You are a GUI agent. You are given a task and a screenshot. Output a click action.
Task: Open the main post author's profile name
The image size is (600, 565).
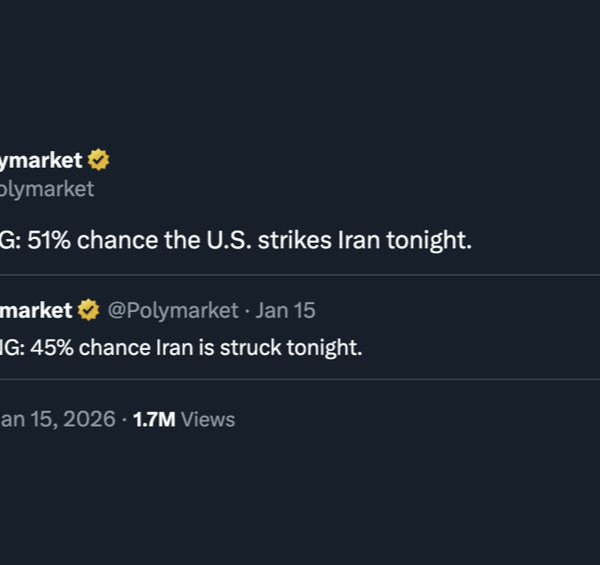40,160
